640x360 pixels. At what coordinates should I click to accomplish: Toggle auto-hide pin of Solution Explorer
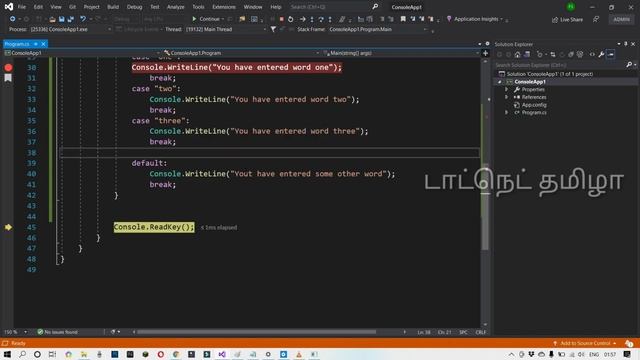click(x=626, y=44)
